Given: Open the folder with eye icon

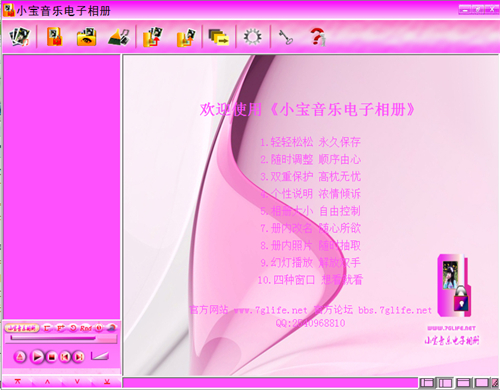Looking at the screenshot, I should (87, 37).
